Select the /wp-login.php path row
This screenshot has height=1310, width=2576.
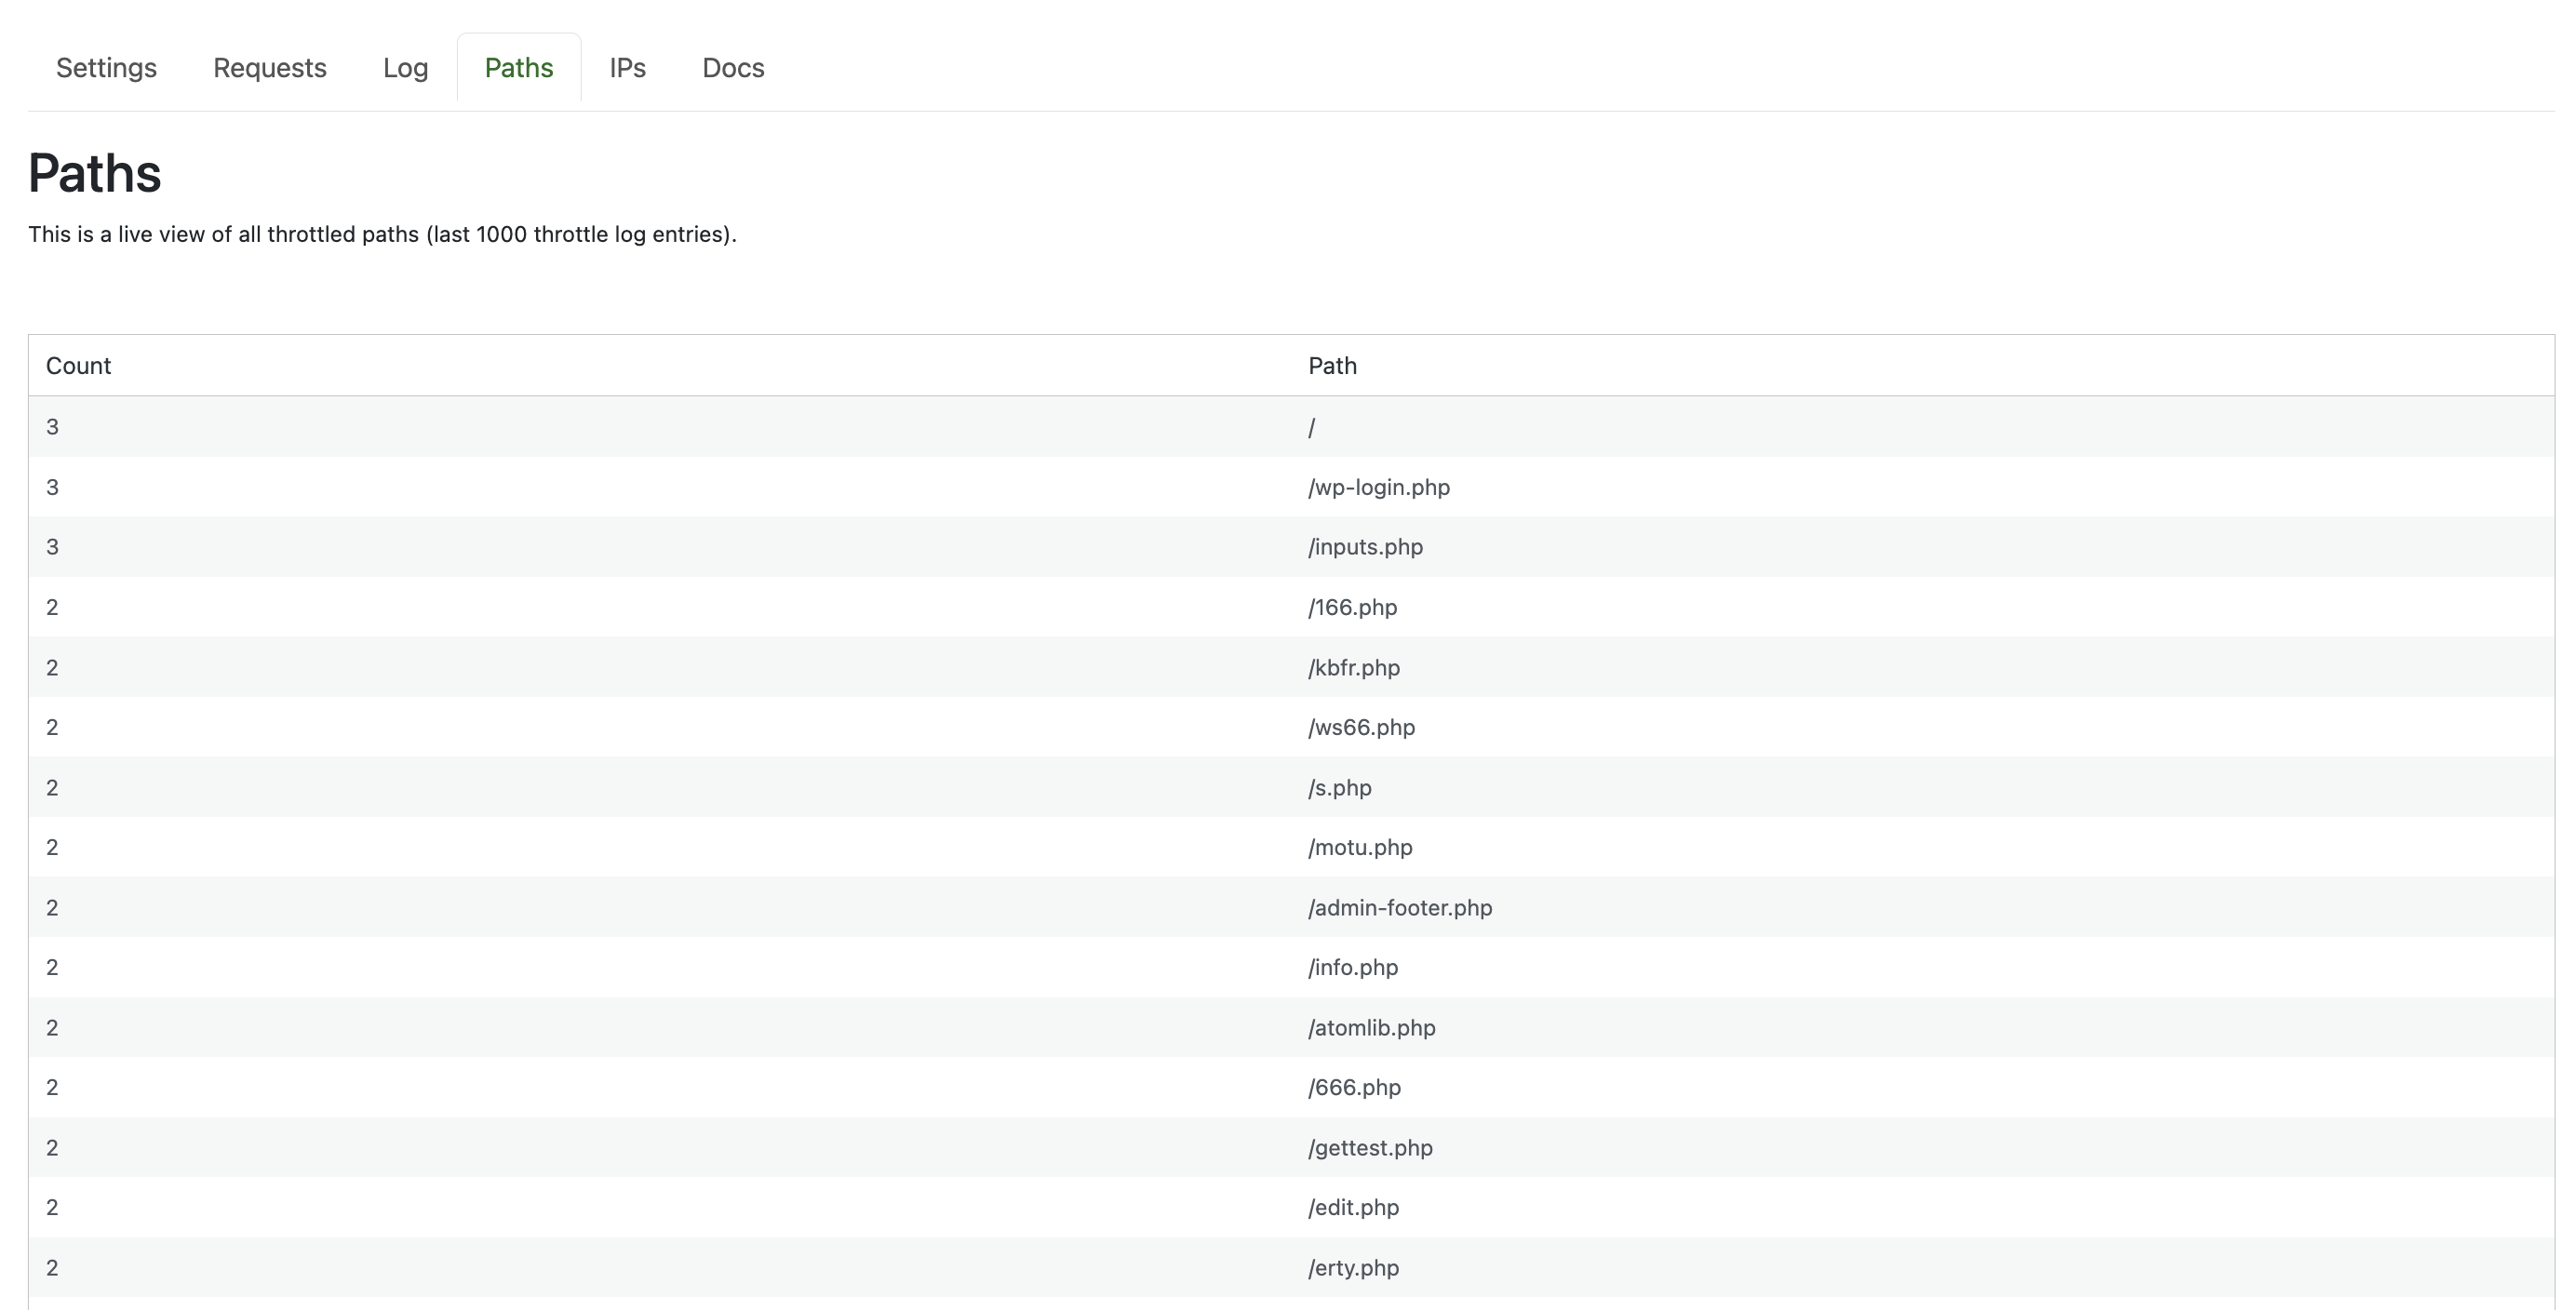tap(1378, 487)
